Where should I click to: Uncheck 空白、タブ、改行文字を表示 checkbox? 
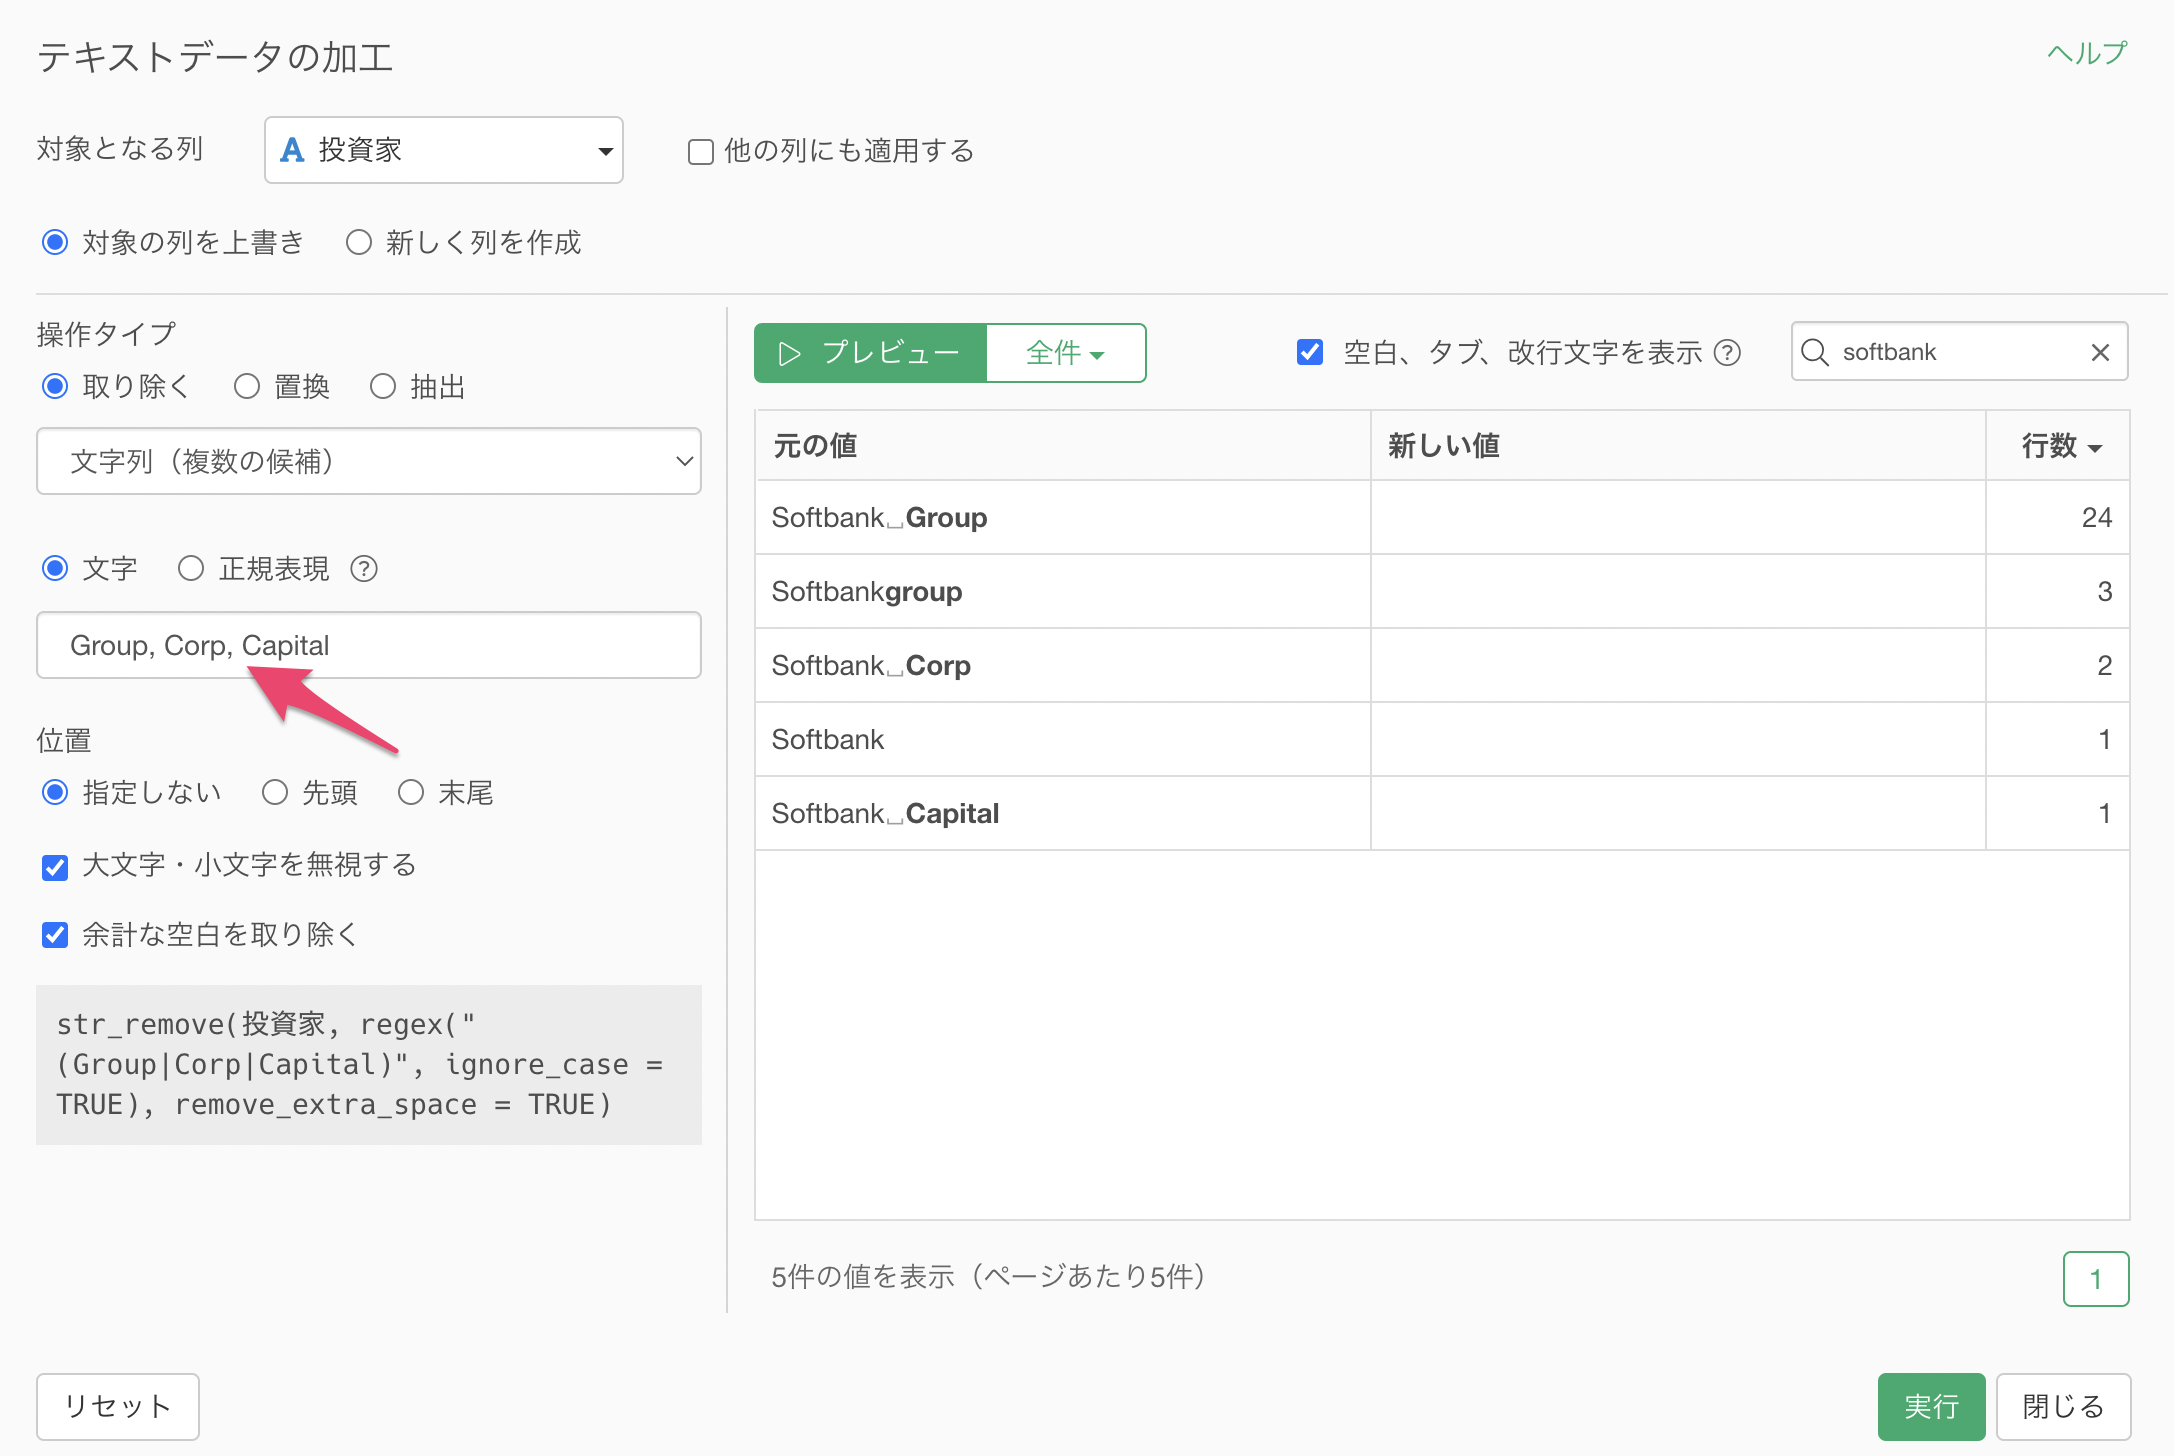(x=1310, y=352)
